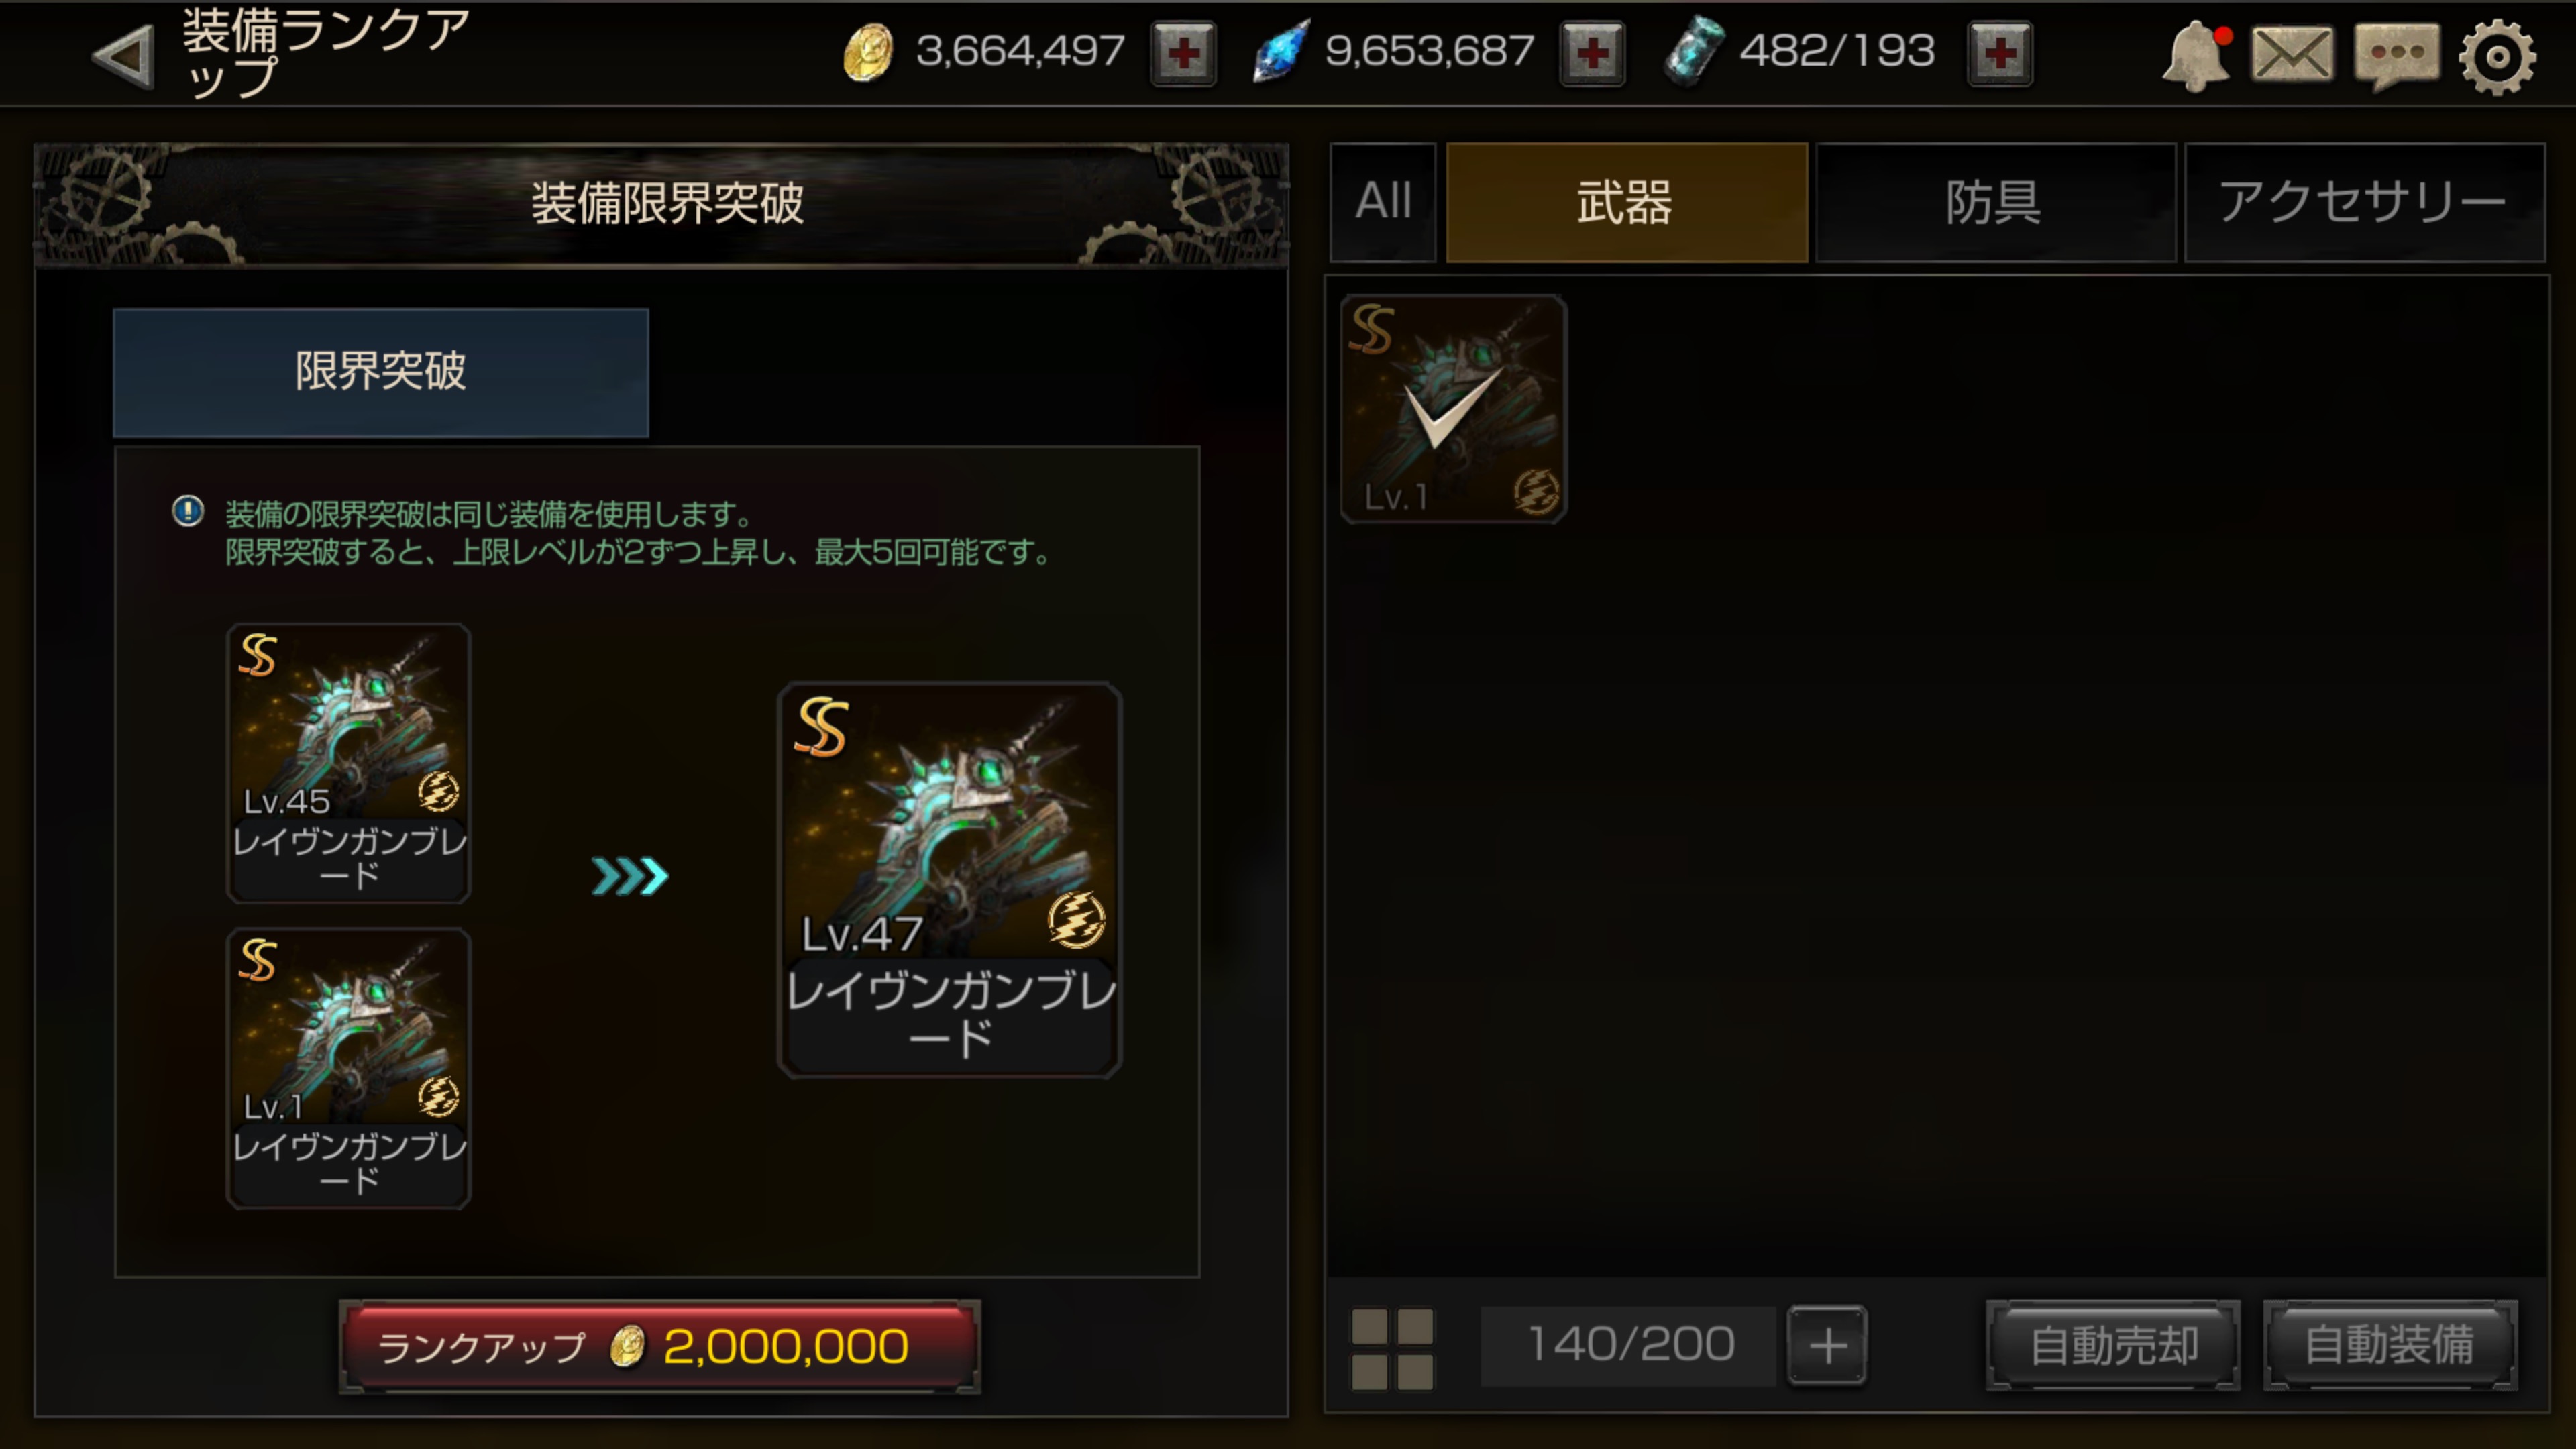Open the mail envelope icon
The image size is (2576, 1449).
pos(2292,54)
